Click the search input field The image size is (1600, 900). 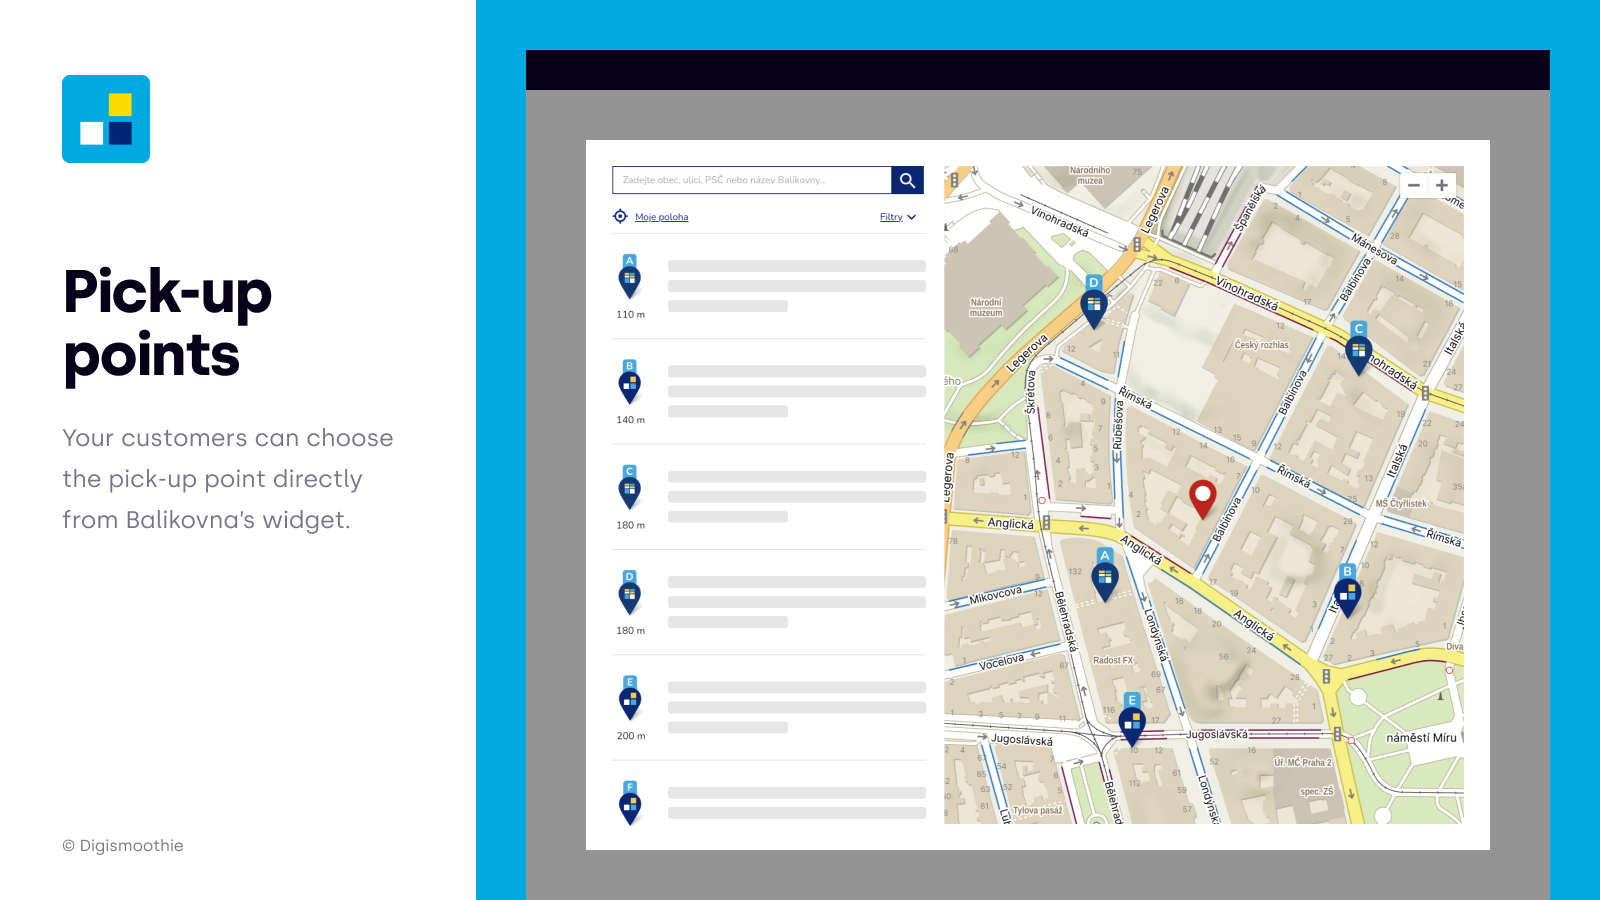(750, 180)
